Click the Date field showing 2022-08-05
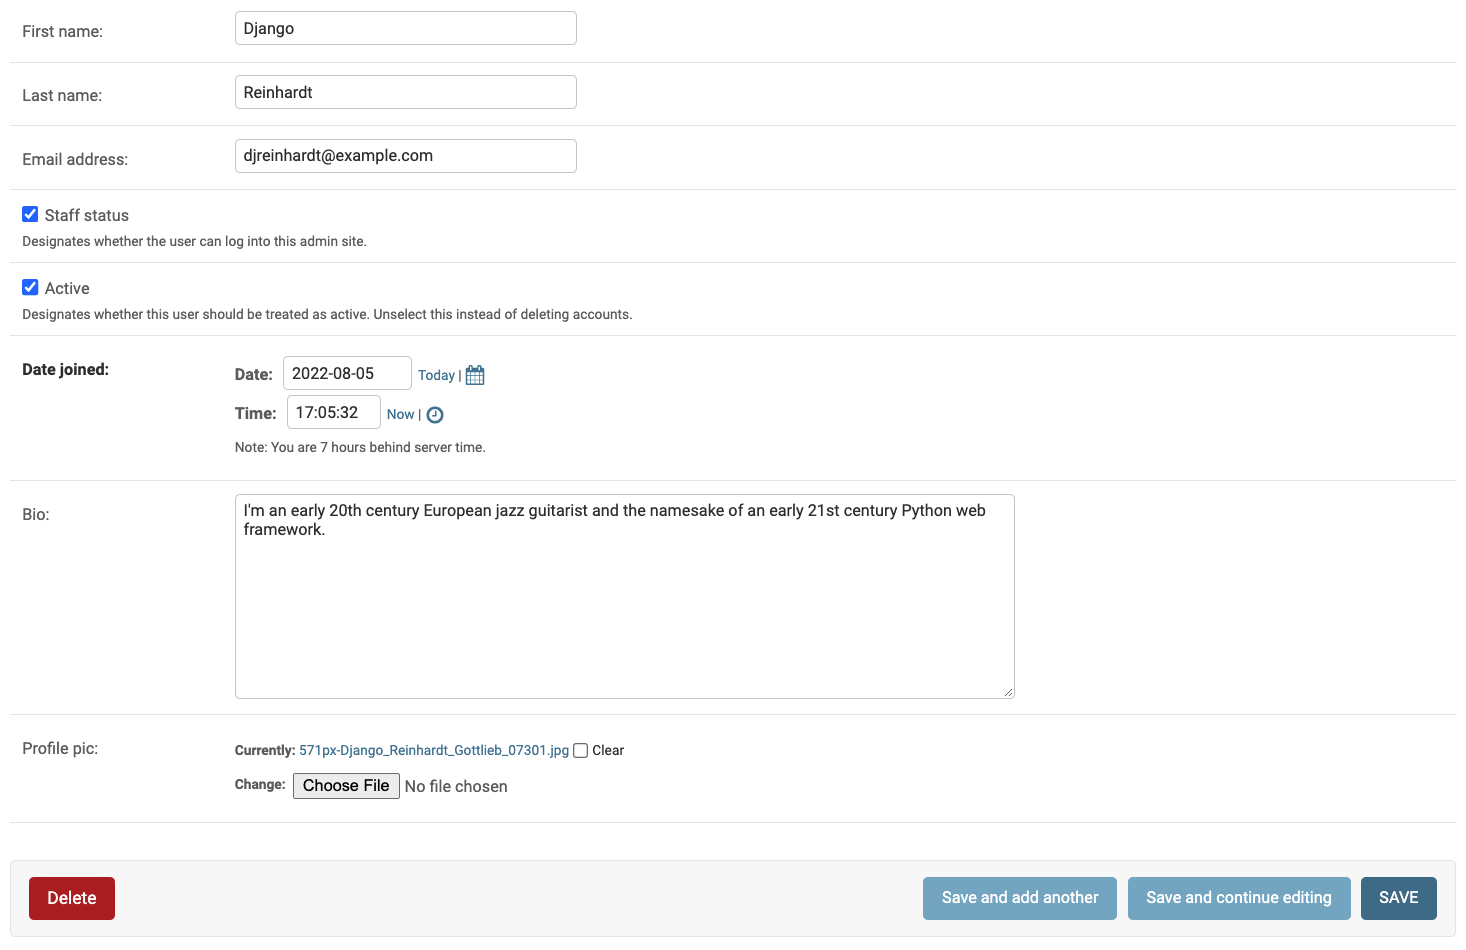The width and height of the screenshot is (1466, 950). (x=347, y=373)
